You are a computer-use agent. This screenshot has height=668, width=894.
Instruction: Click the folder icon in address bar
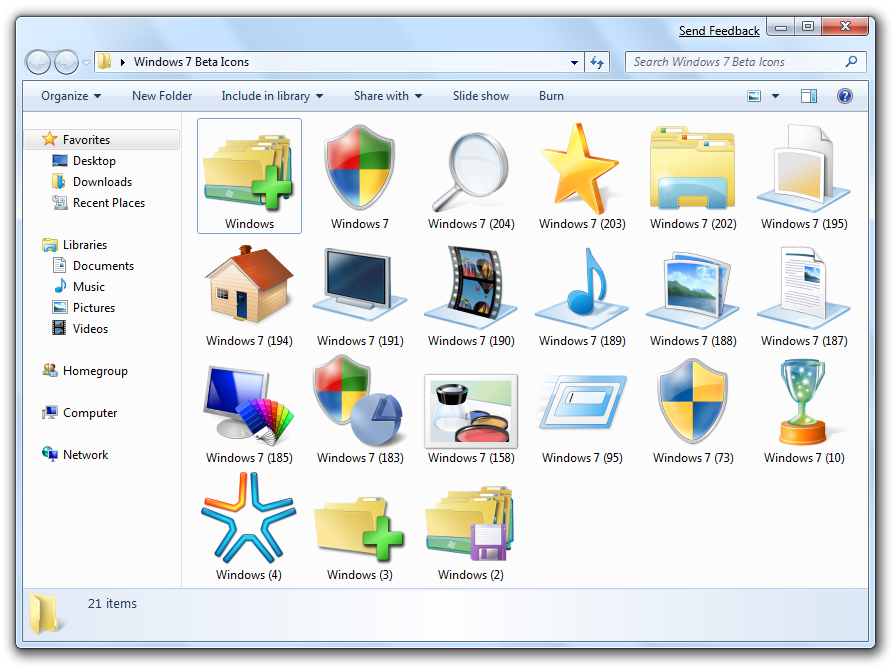(104, 62)
